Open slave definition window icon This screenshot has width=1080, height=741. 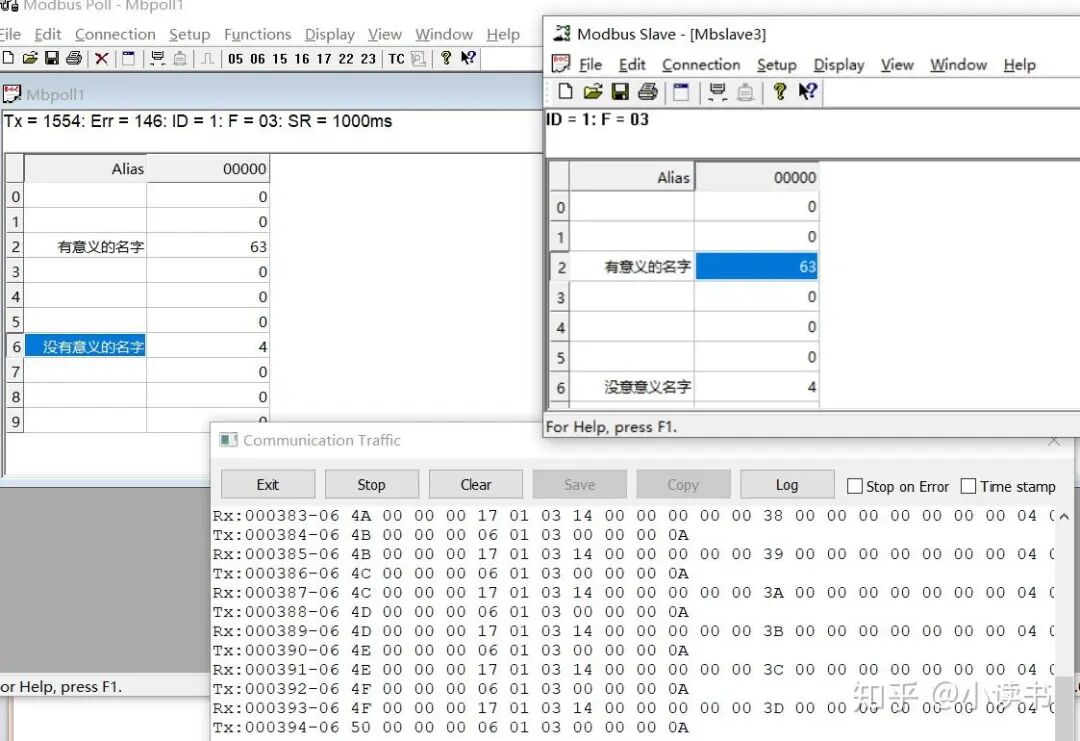681,91
